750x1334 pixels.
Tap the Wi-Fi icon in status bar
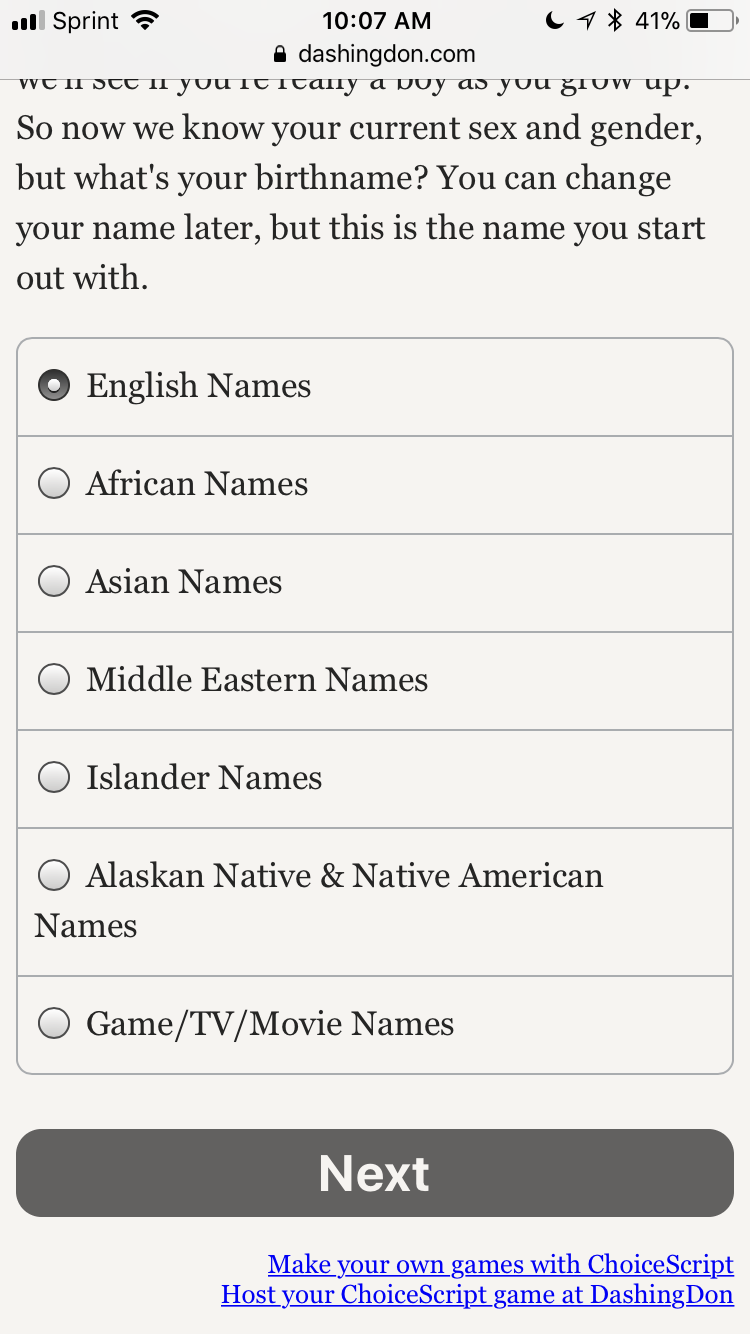coord(145,20)
